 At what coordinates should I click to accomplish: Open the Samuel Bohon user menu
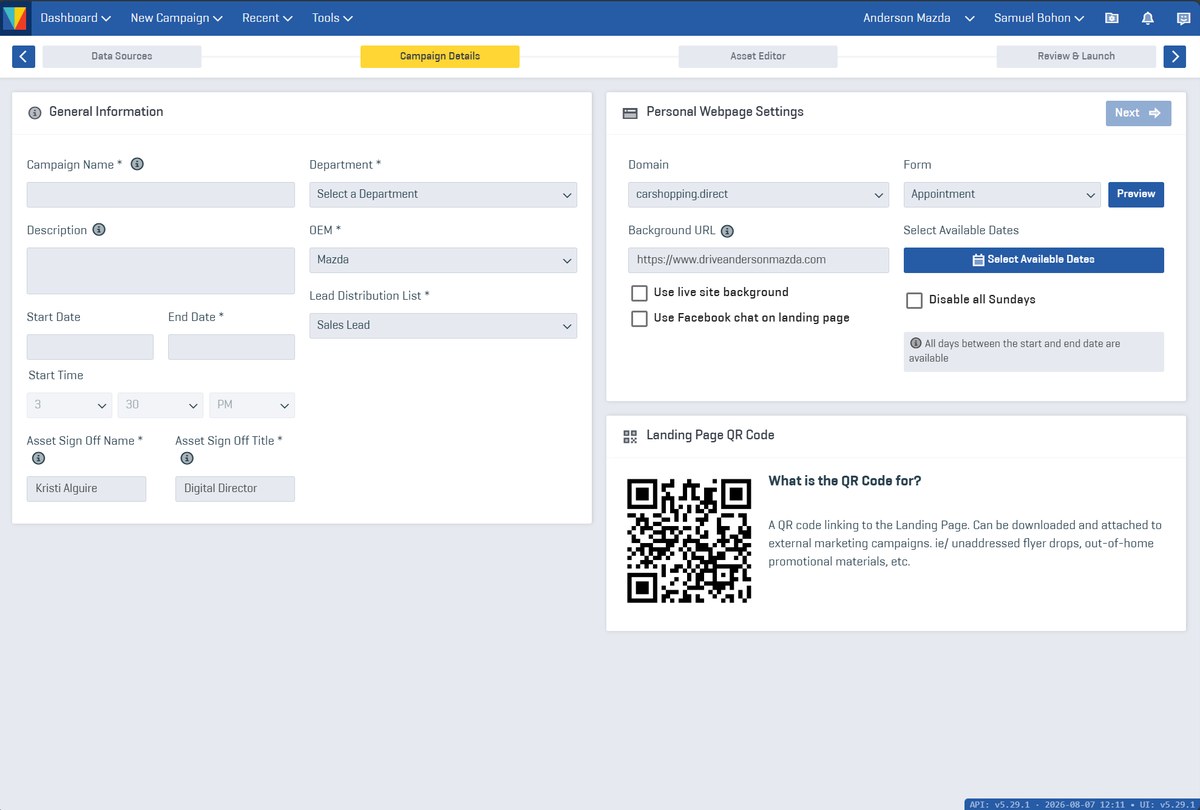(x=1039, y=18)
